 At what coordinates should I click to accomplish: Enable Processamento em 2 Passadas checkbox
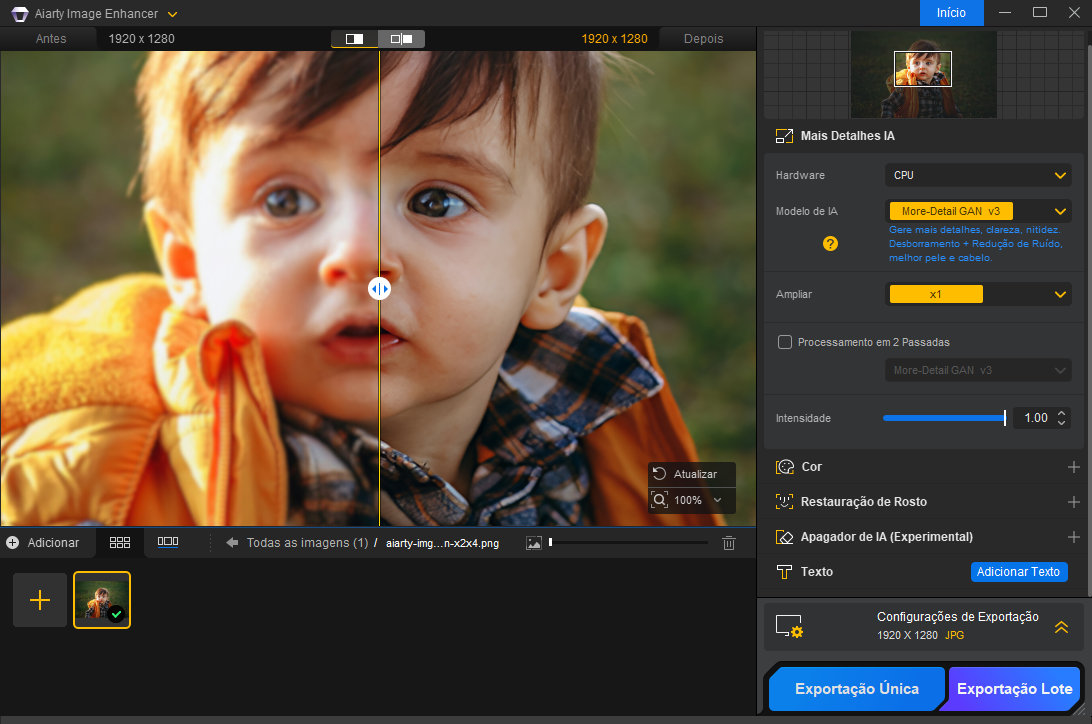(785, 342)
